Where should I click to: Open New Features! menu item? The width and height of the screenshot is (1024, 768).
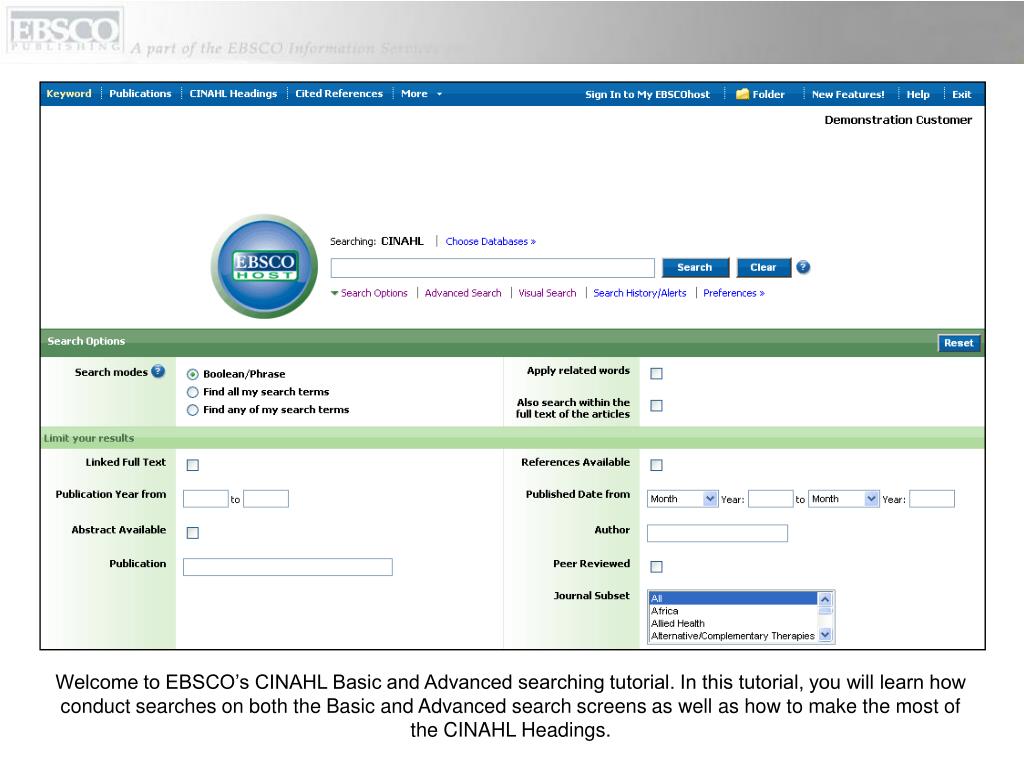coord(848,94)
